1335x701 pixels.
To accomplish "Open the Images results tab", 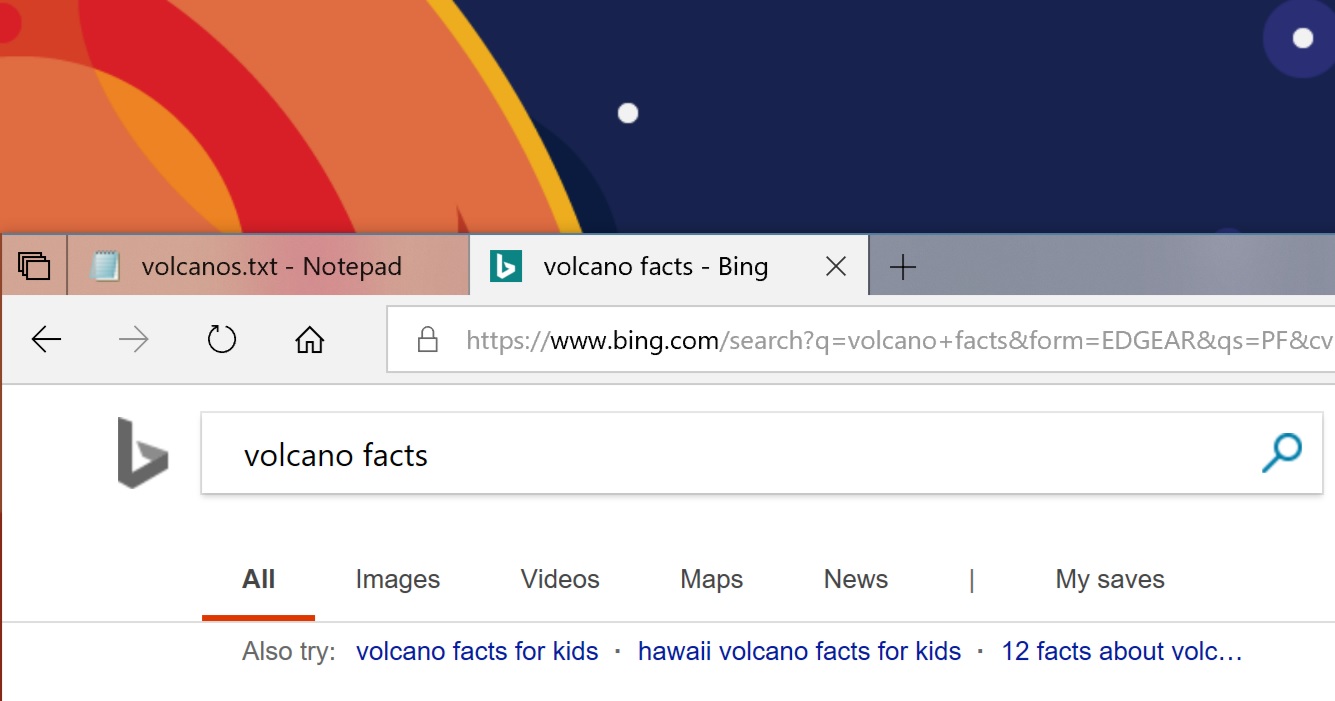I will (x=398, y=579).
